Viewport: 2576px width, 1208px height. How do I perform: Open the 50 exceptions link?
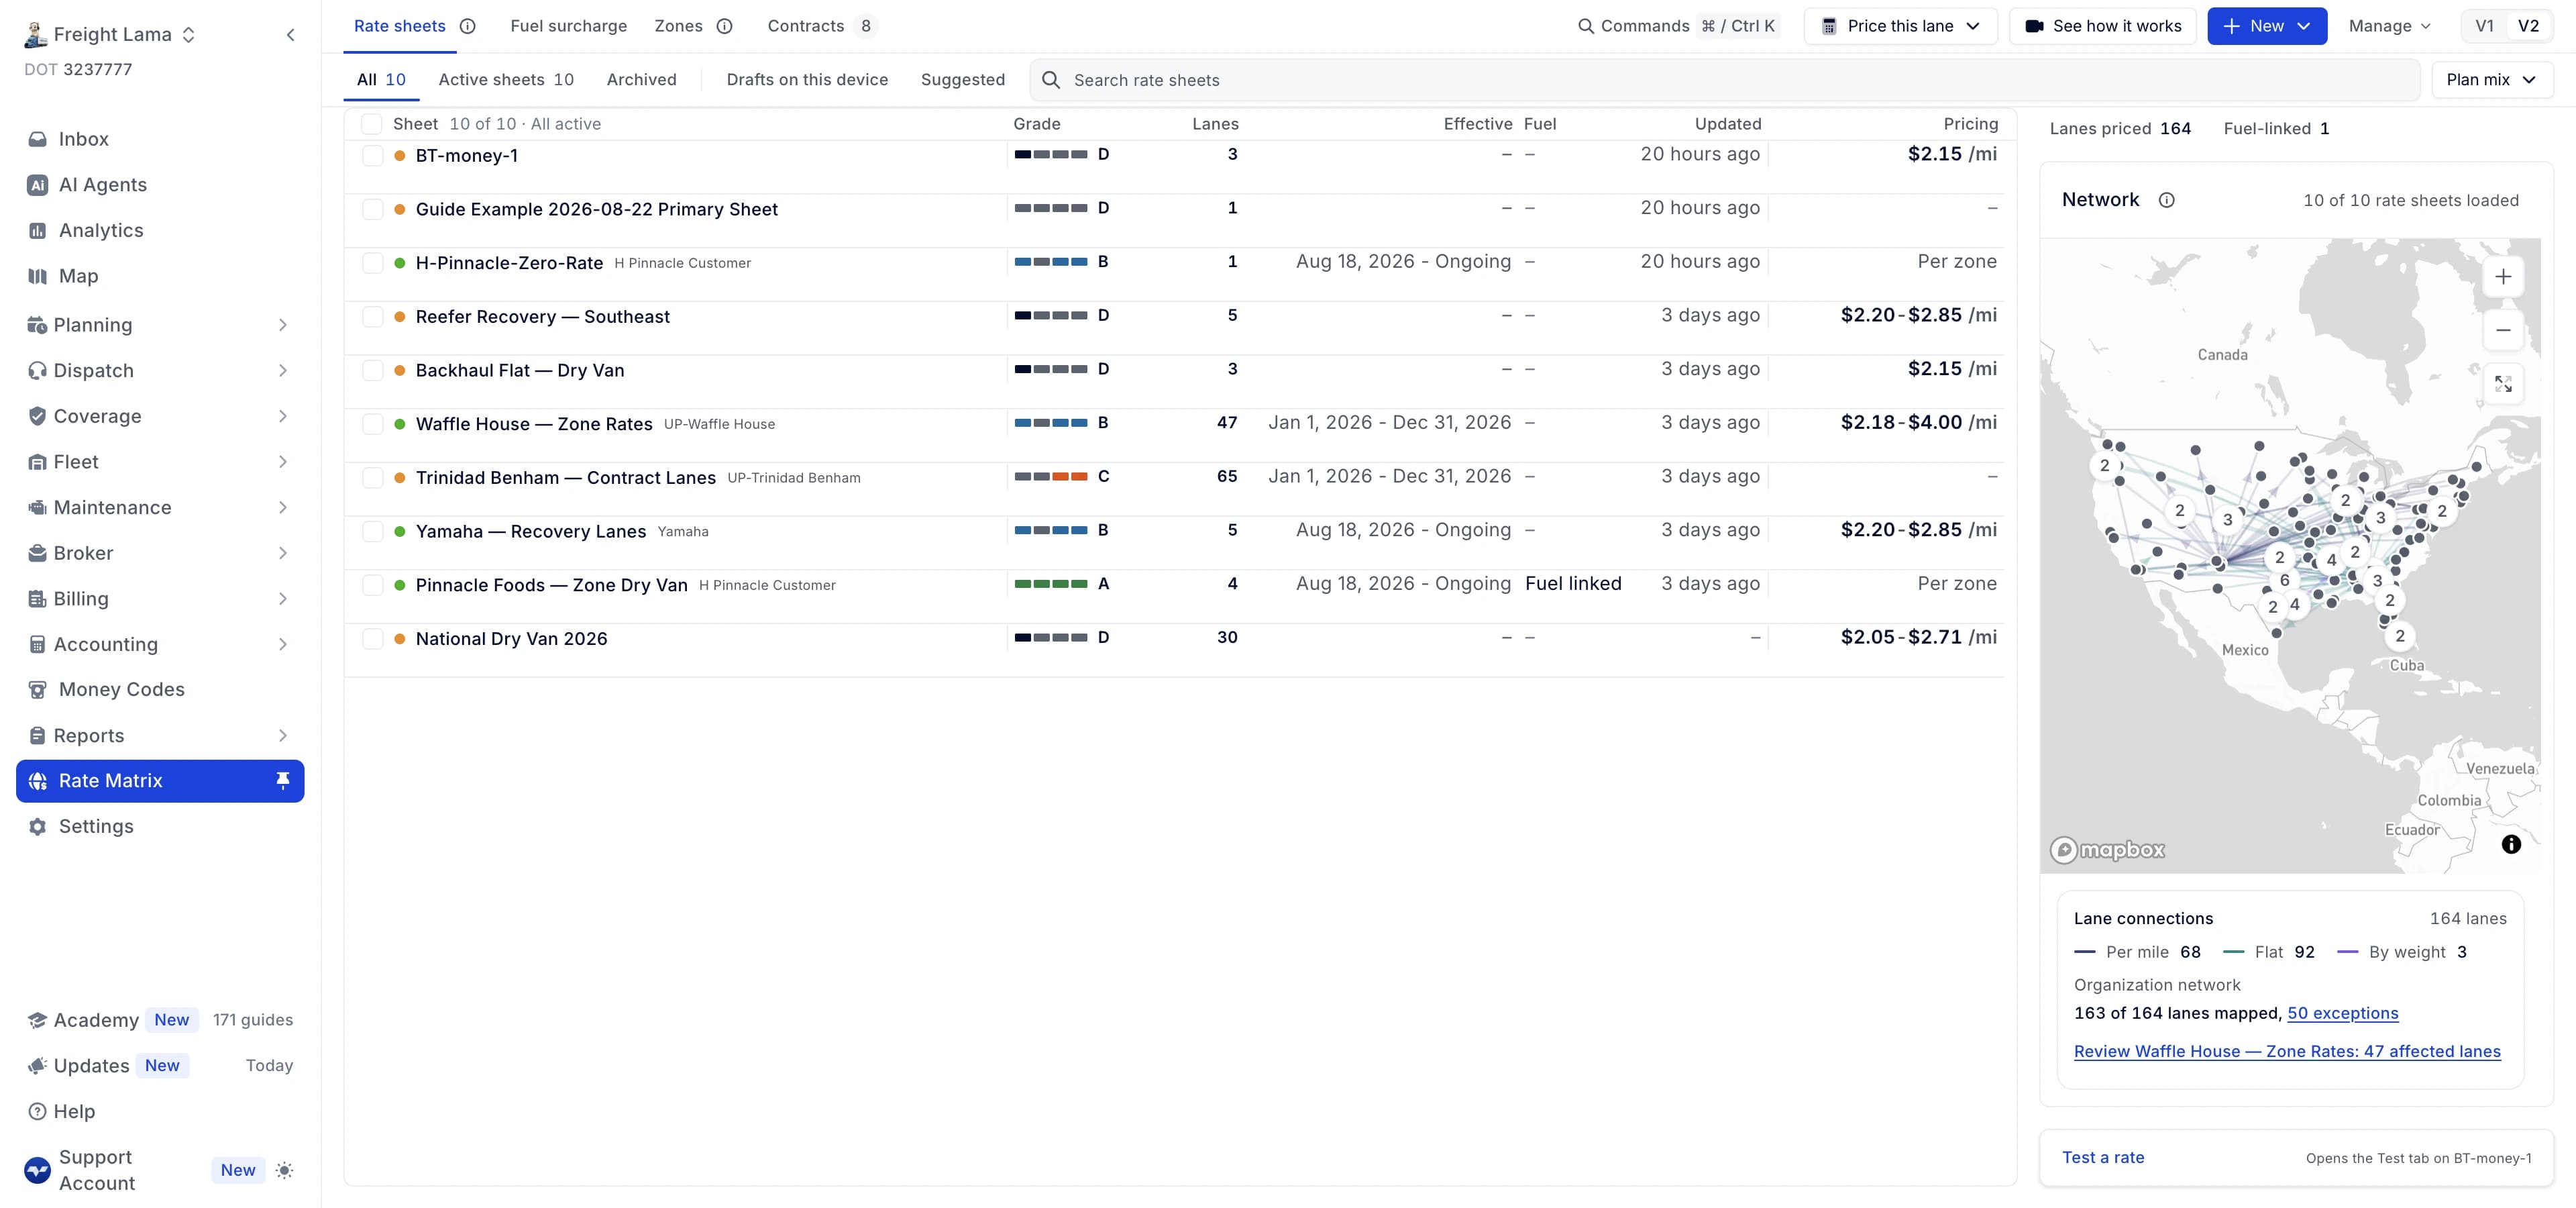(2342, 1013)
